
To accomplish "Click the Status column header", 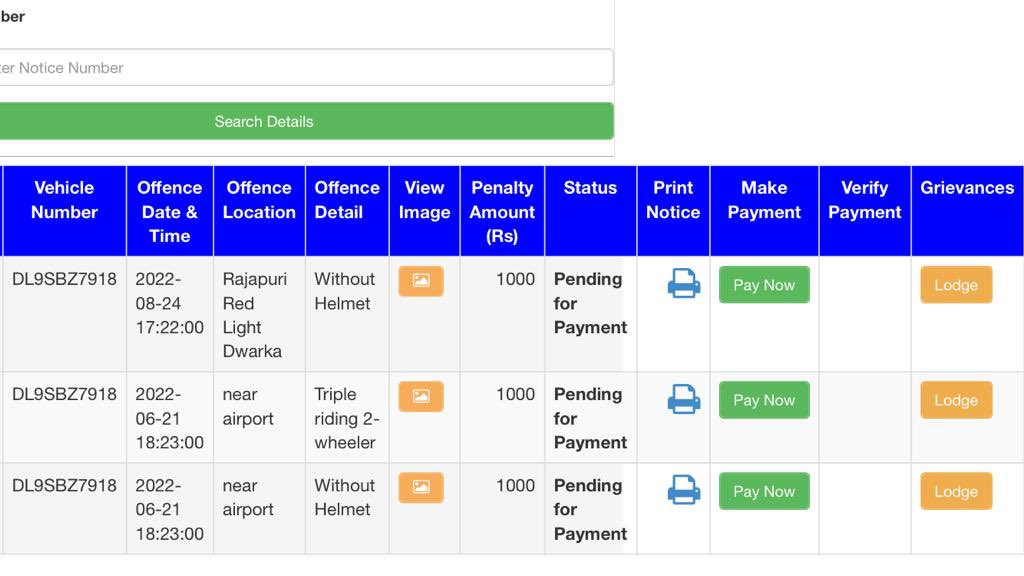I will (x=590, y=210).
